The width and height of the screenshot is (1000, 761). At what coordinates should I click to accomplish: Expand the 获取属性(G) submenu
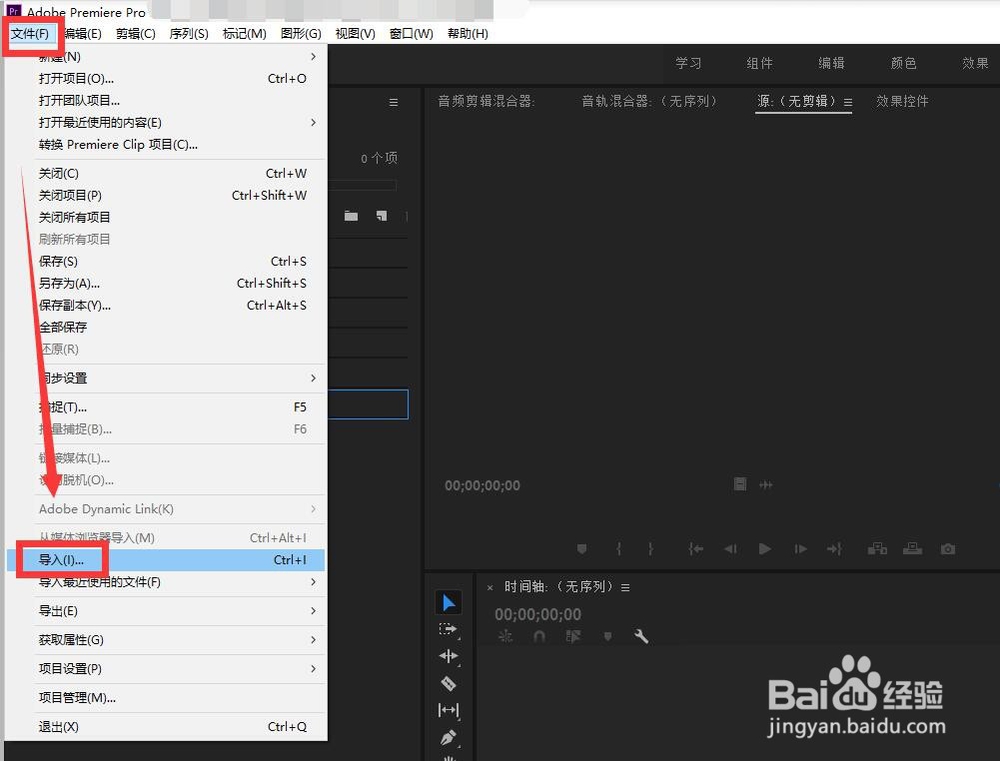tap(166, 640)
